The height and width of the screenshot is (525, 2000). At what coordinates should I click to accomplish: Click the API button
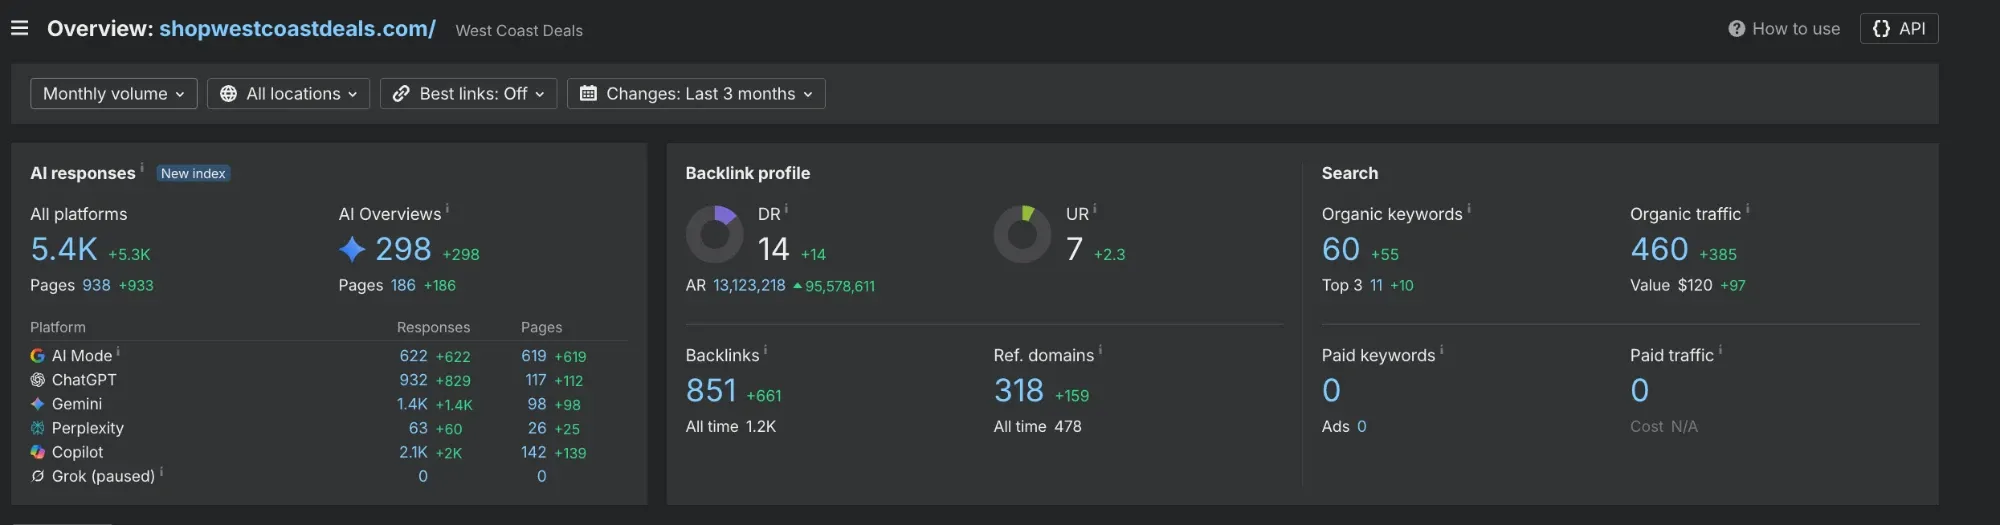pos(1899,28)
